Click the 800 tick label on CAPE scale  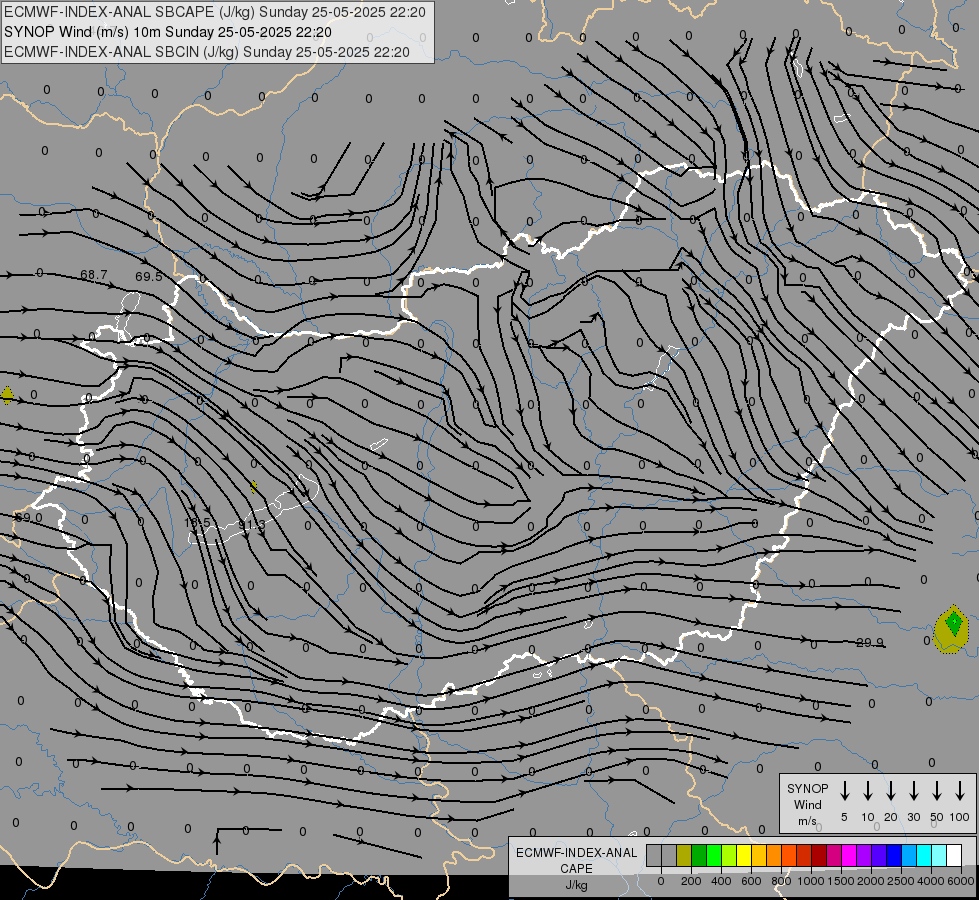(x=781, y=881)
